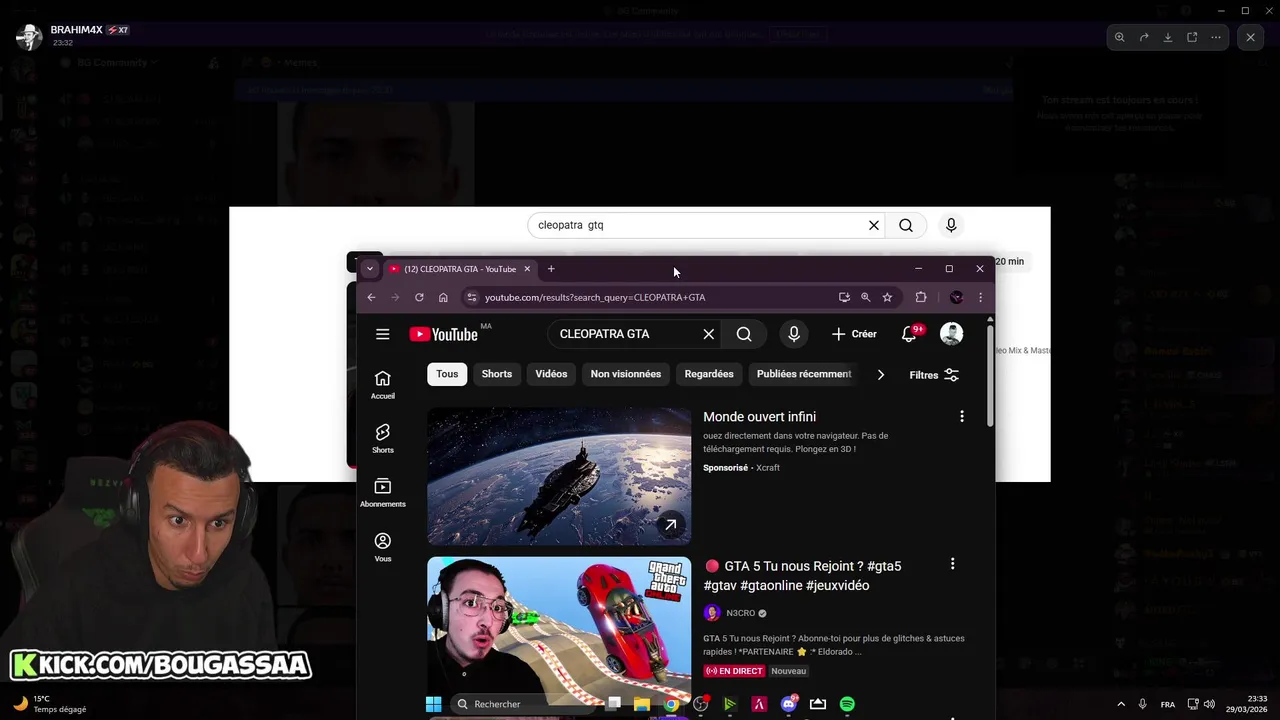This screenshot has width=1280, height=720.
Task: Bookmark this page with the star icon
Action: point(887,297)
